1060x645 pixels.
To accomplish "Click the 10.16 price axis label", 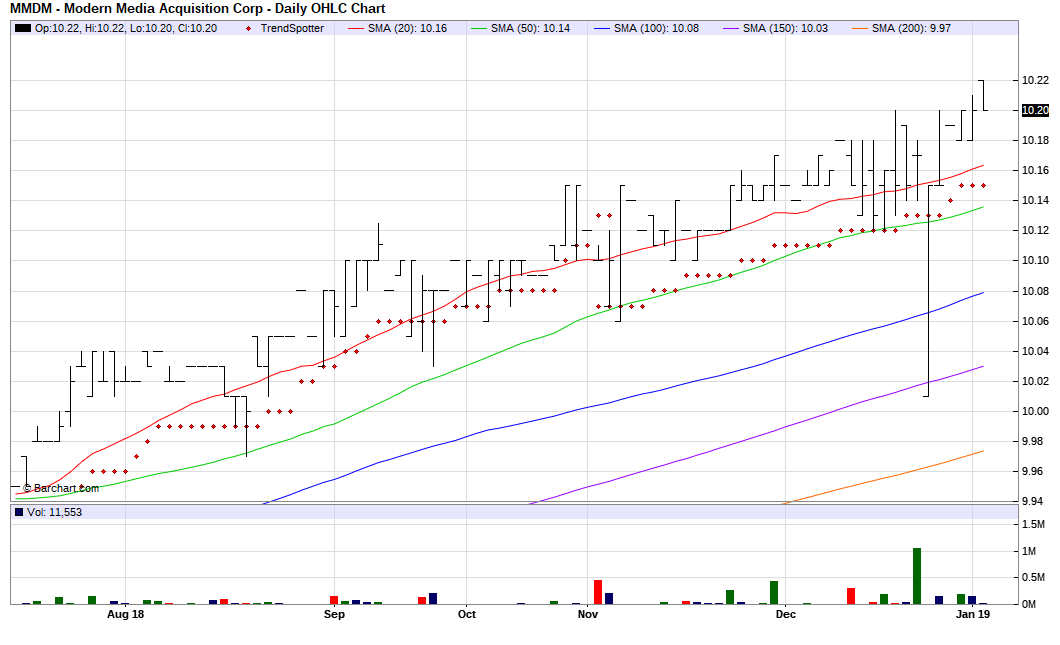I will tap(1034, 170).
